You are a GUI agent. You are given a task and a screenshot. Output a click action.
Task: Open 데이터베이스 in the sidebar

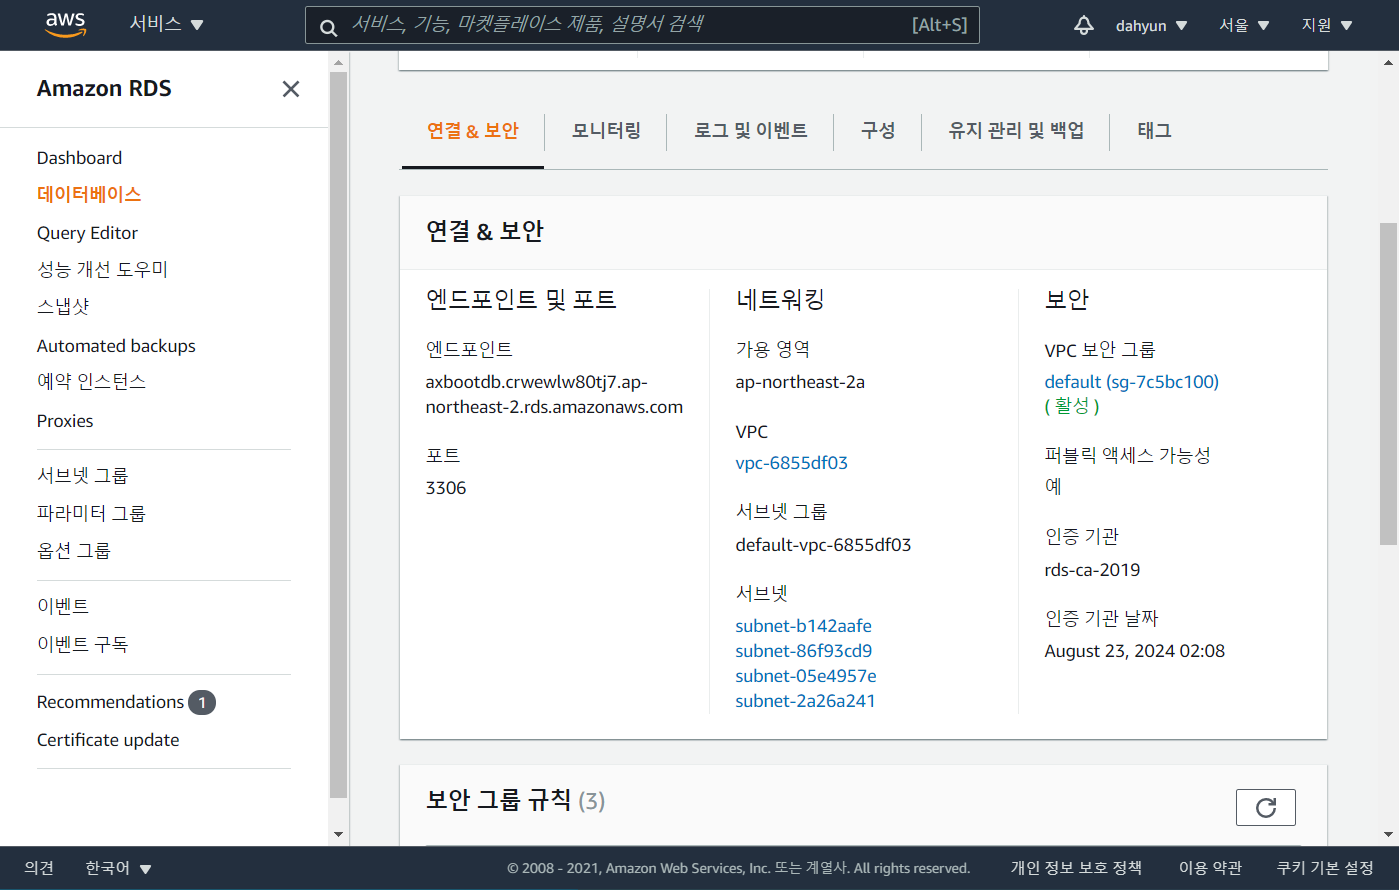tap(89, 195)
